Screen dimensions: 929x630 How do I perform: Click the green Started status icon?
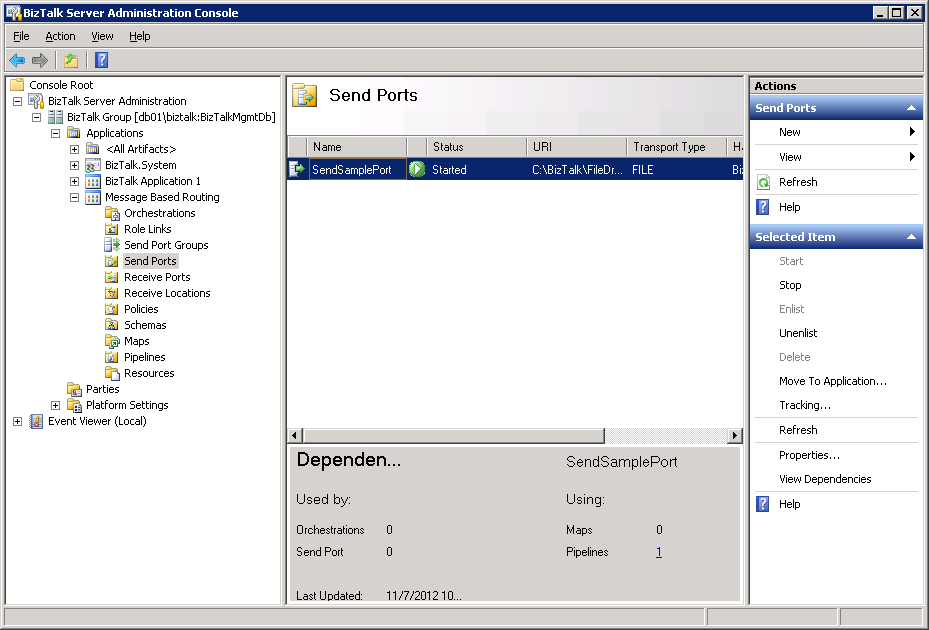417,170
